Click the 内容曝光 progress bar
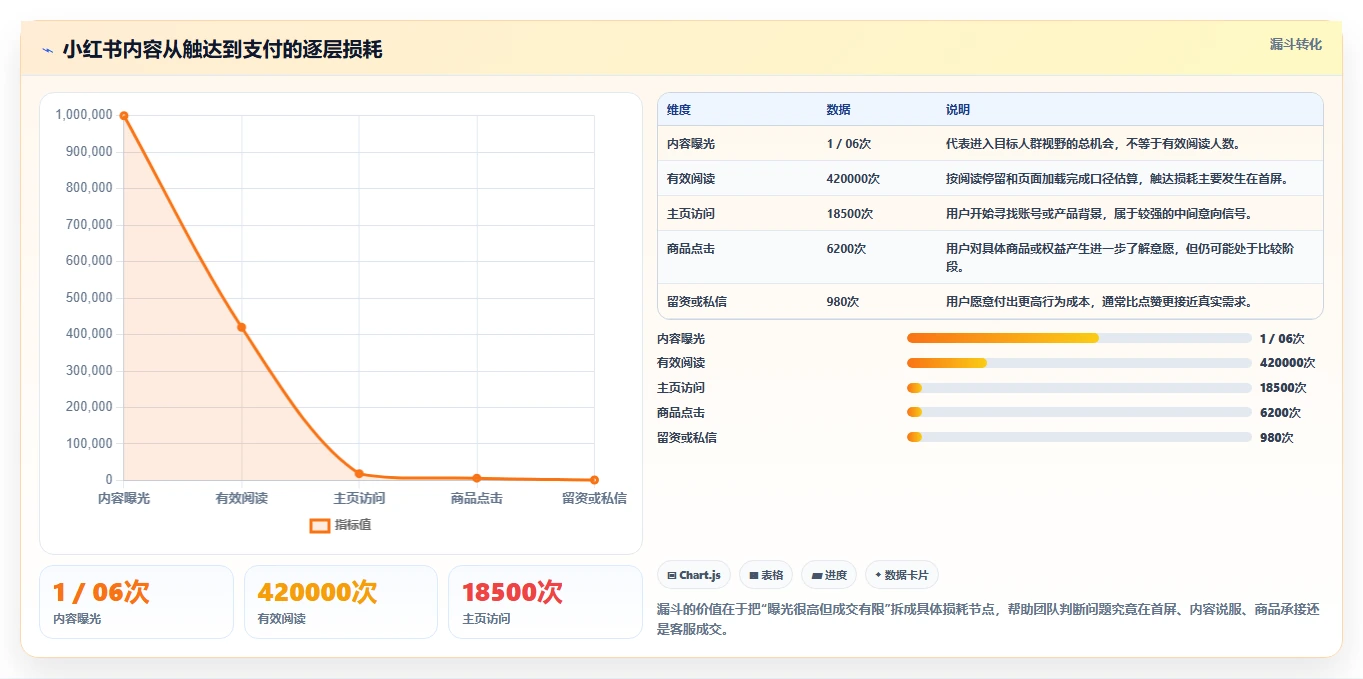The width and height of the screenshot is (1363, 679). [1079, 338]
